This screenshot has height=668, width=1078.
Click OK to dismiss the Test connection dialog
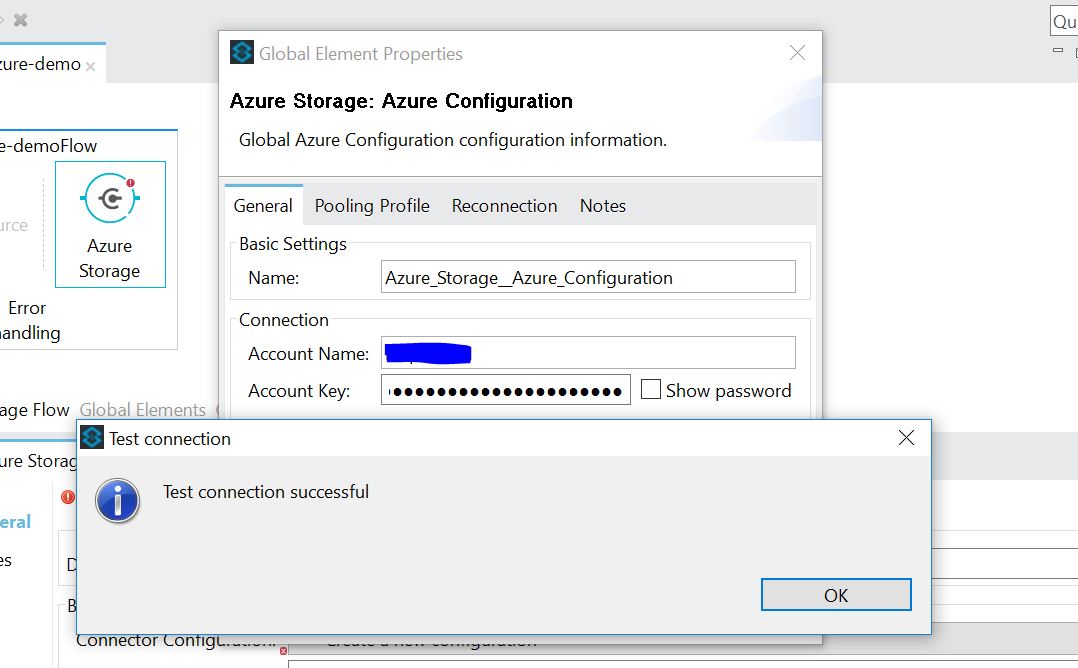(x=836, y=594)
